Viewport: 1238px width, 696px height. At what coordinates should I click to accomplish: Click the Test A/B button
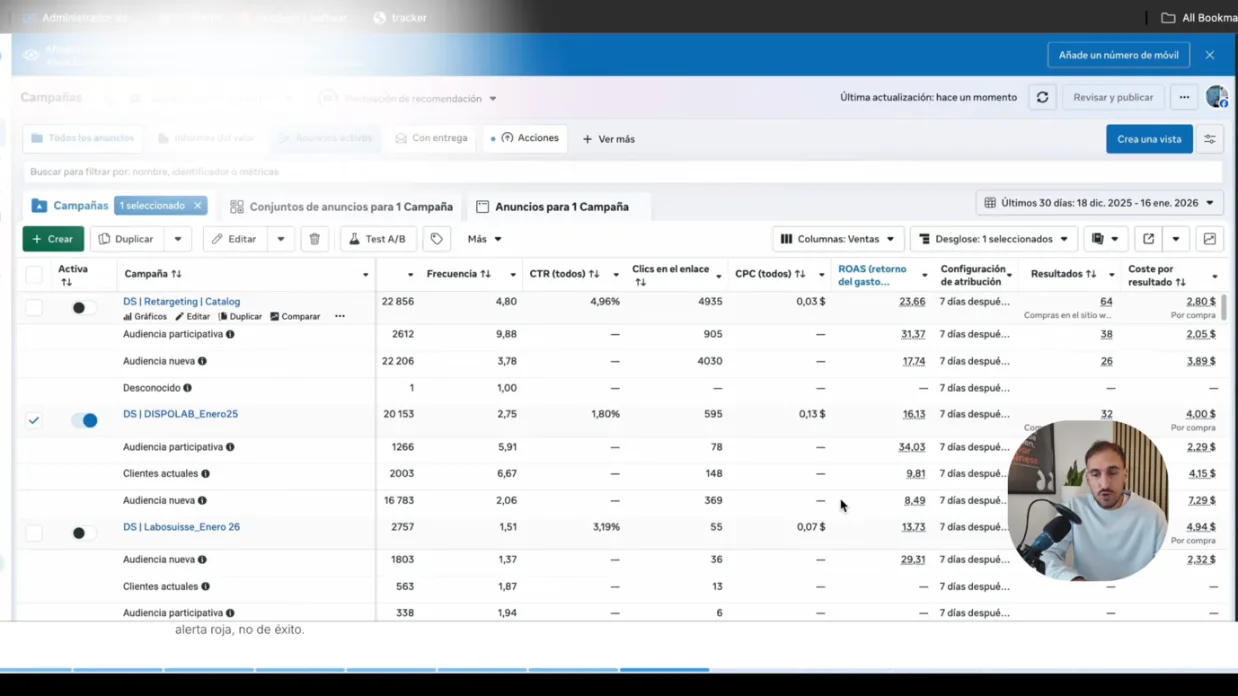(377, 239)
